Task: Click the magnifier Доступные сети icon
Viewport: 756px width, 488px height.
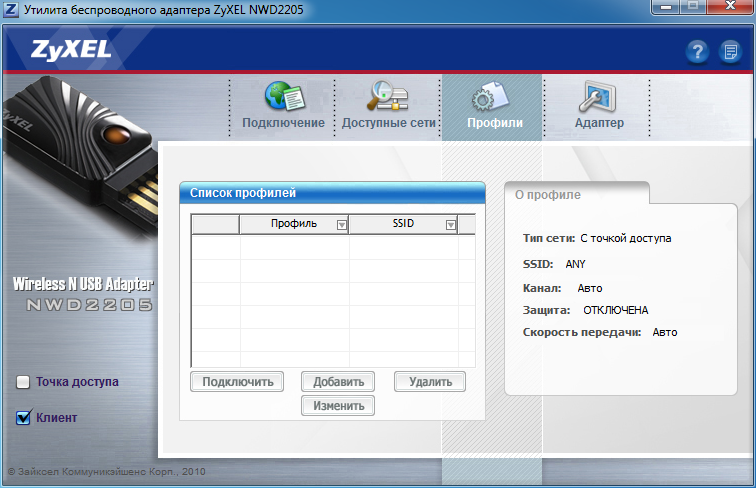Action: point(388,96)
